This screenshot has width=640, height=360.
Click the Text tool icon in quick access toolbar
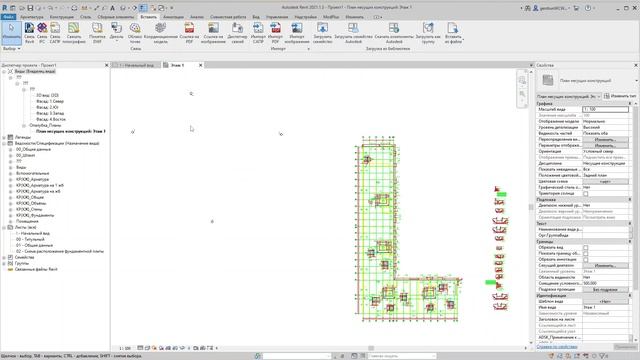click(x=112, y=8)
